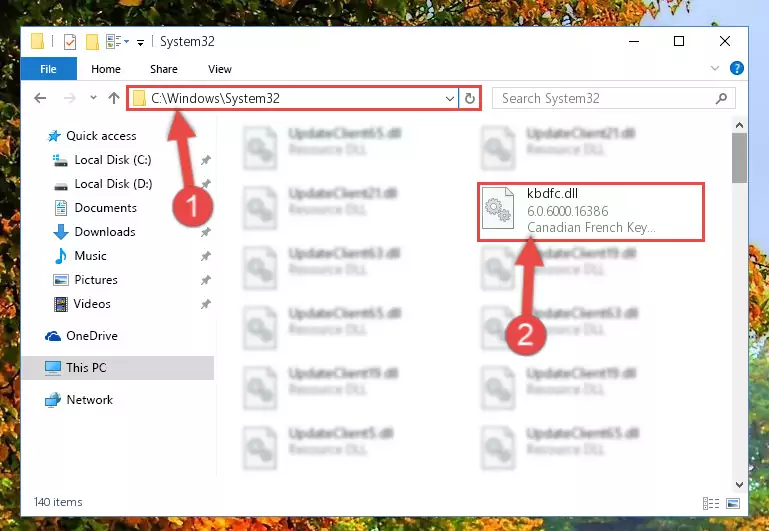
Task: Expand the address bar history dropdown
Action: pos(449,99)
